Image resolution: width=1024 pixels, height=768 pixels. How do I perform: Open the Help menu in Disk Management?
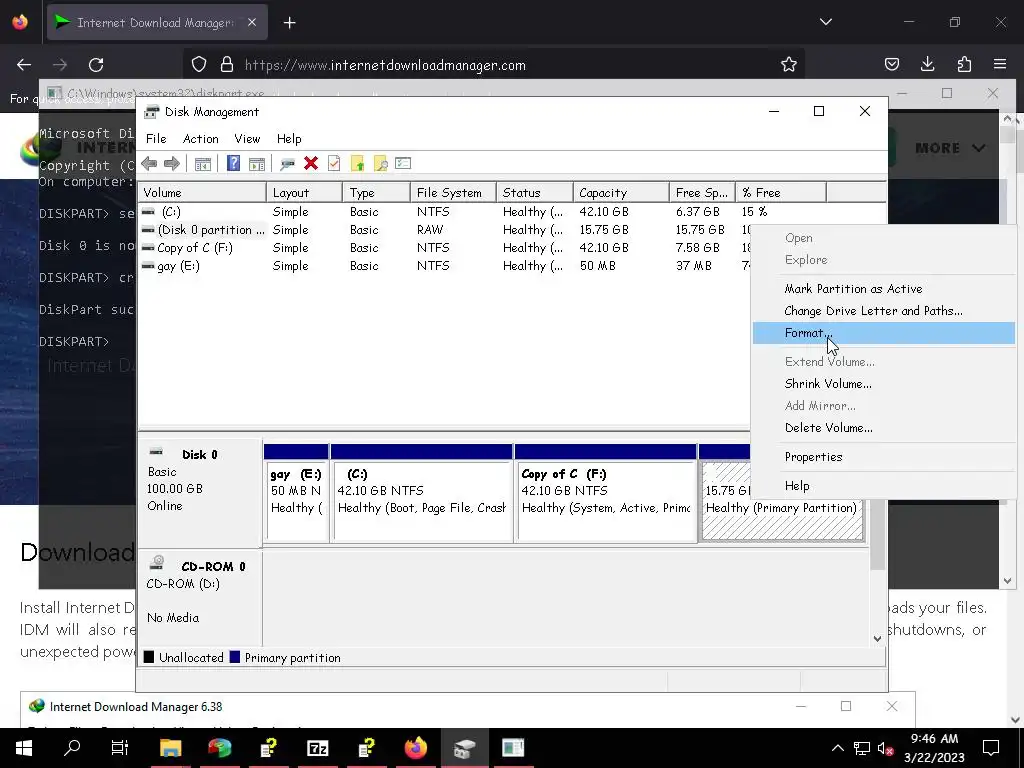[x=289, y=138]
